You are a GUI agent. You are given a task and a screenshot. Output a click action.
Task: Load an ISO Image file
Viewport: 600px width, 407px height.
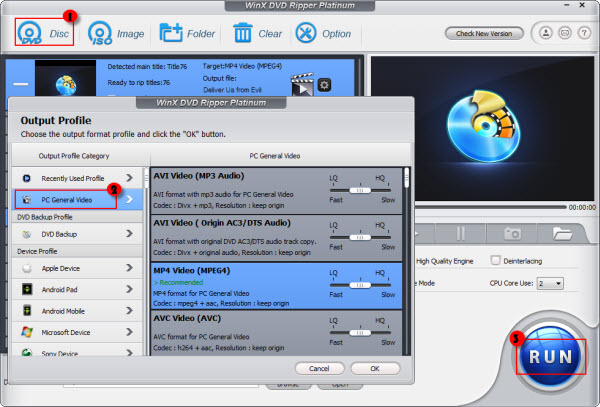click(x=116, y=33)
